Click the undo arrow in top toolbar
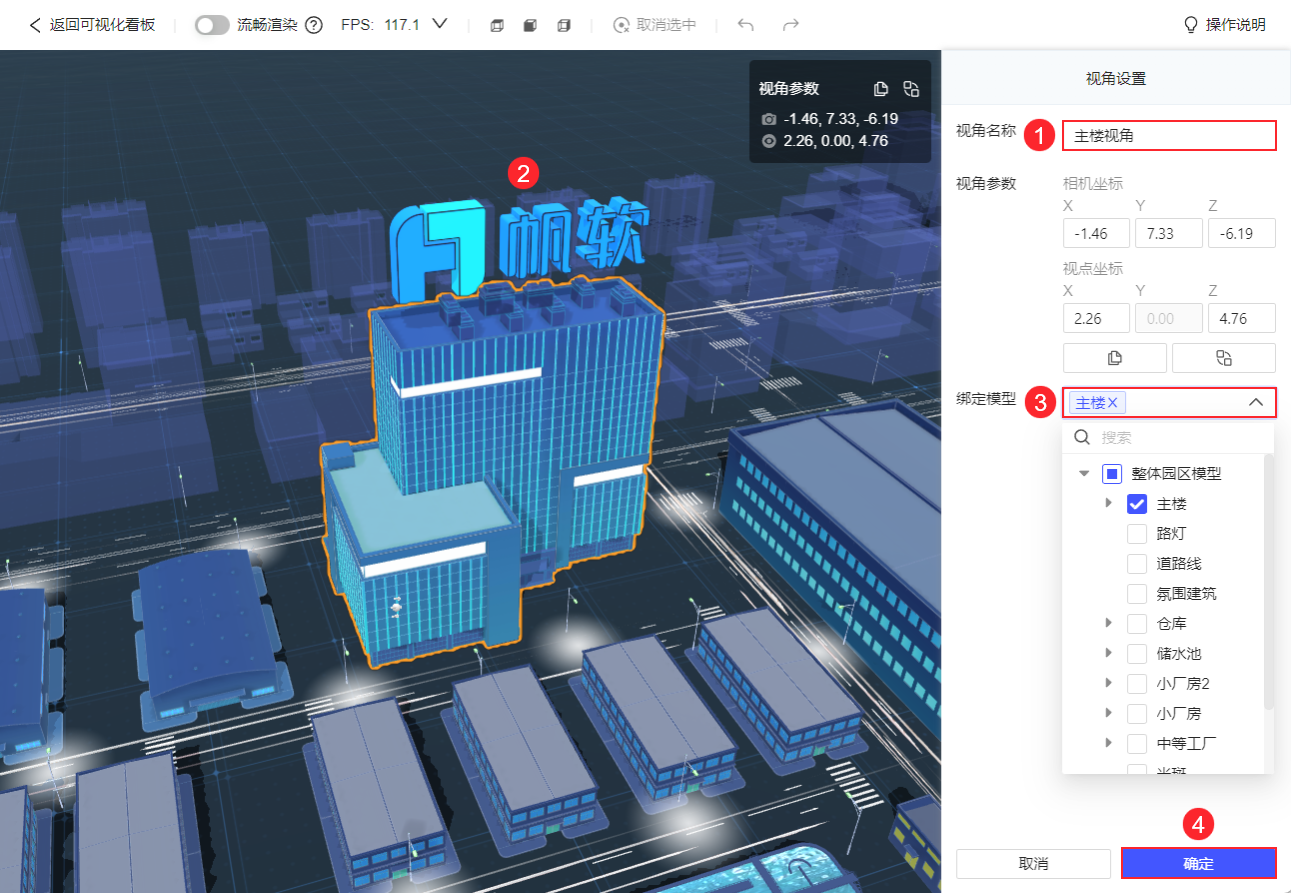 pyautogui.click(x=745, y=25)
